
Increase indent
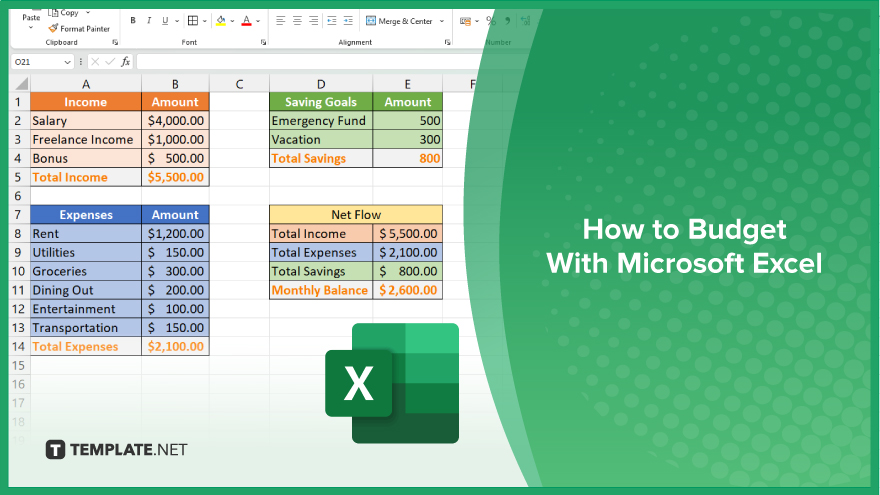[x=348, y=21]
